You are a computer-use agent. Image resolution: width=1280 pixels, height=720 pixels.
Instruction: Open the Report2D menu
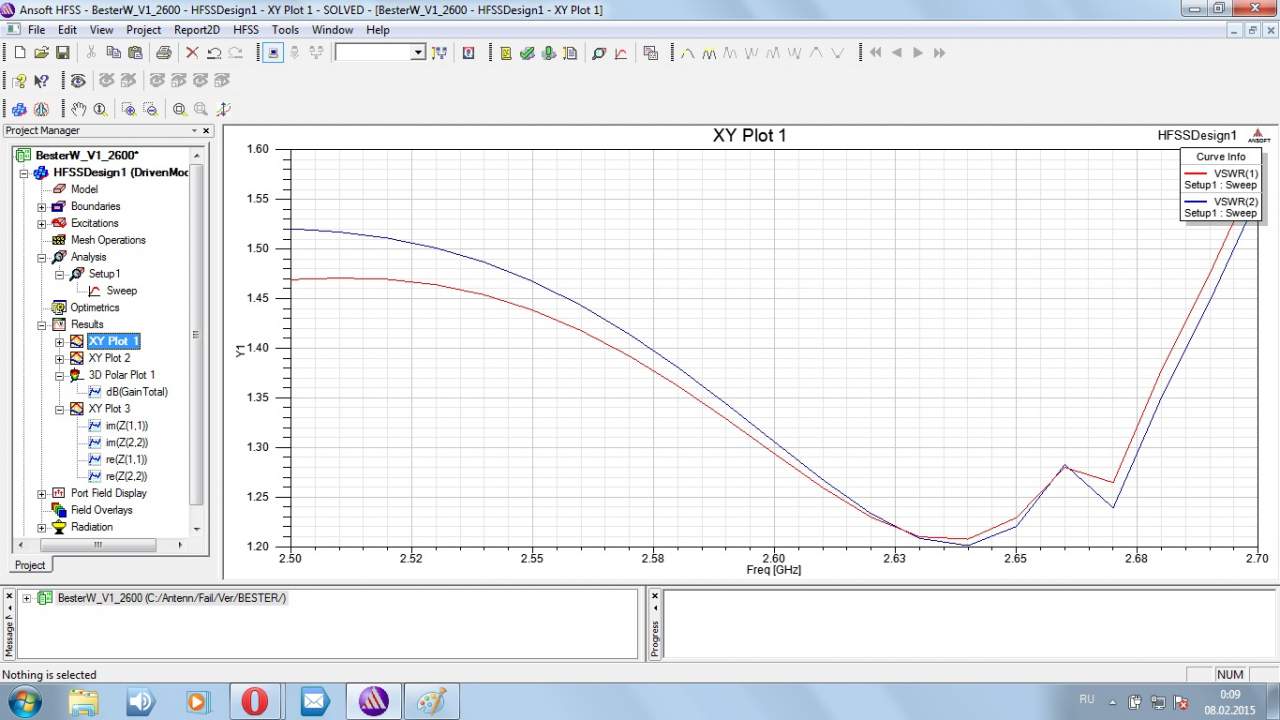(196, 30)
